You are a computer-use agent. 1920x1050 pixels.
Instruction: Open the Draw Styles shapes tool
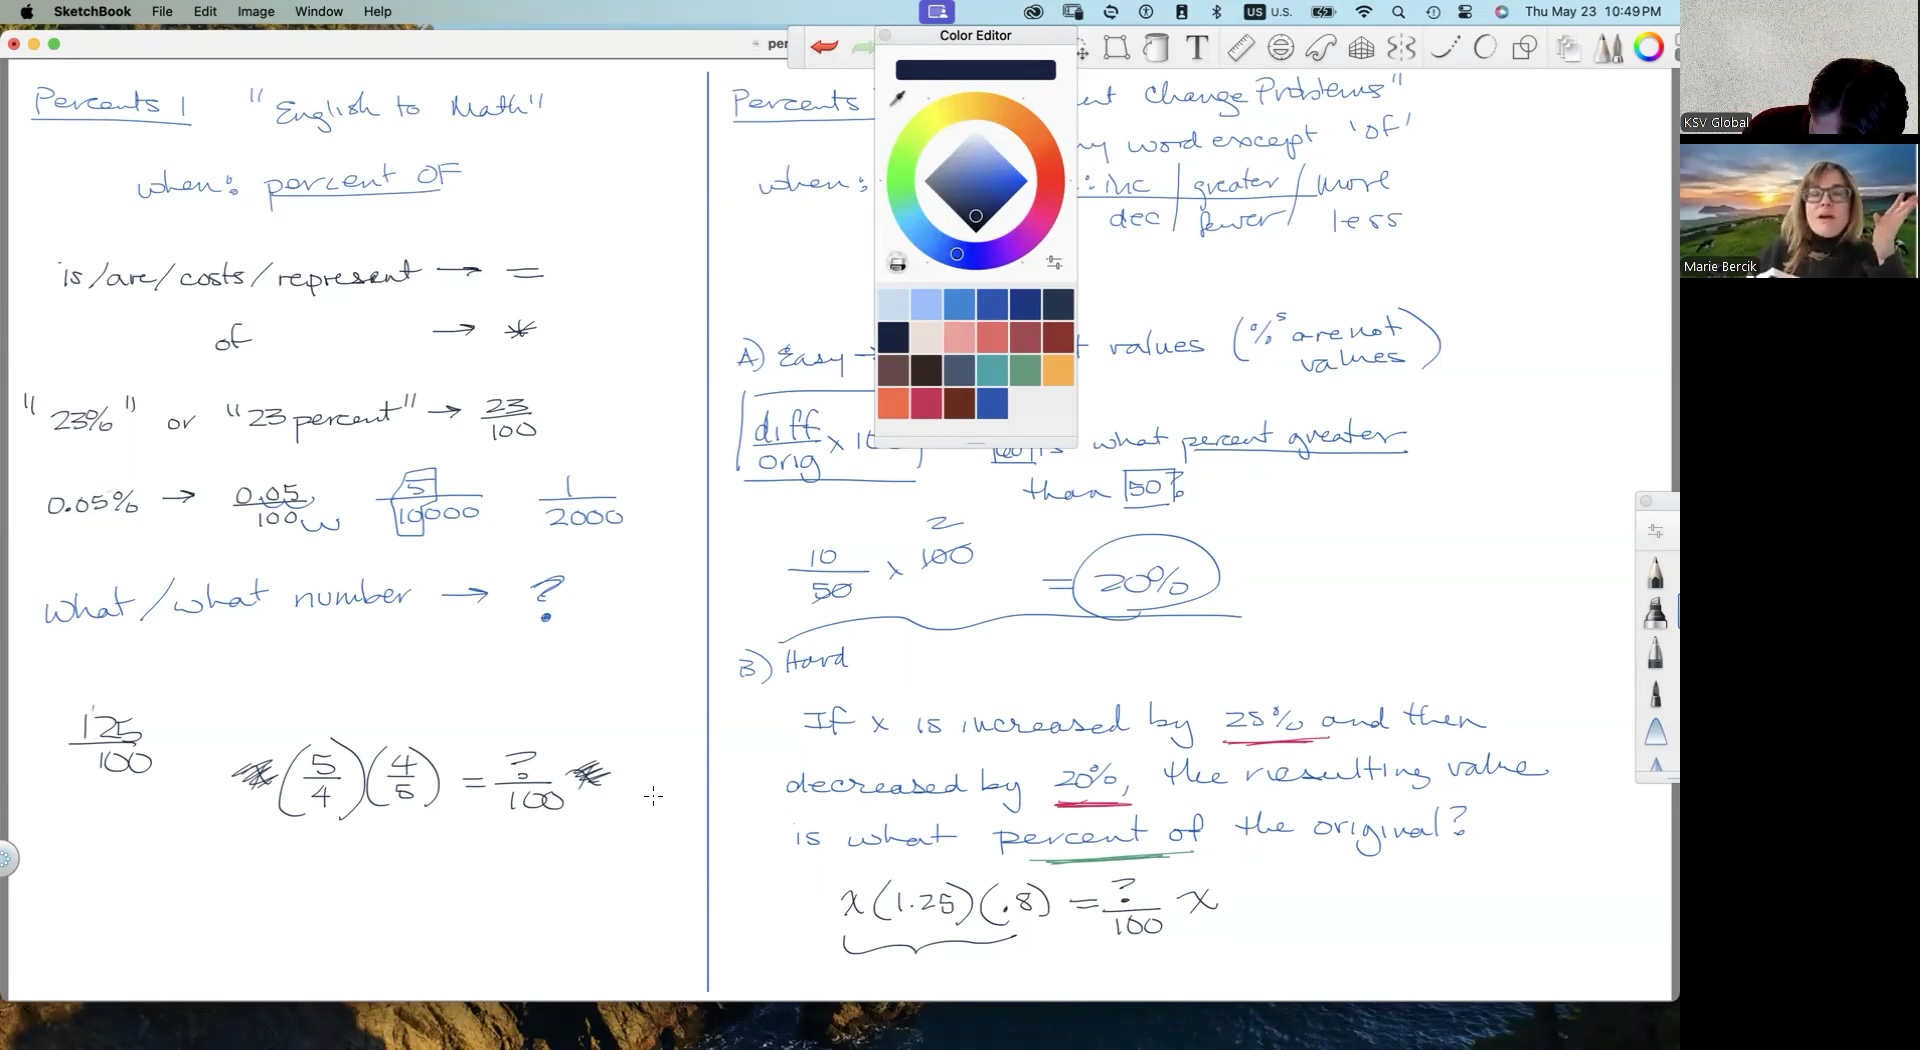point(1525,47)
